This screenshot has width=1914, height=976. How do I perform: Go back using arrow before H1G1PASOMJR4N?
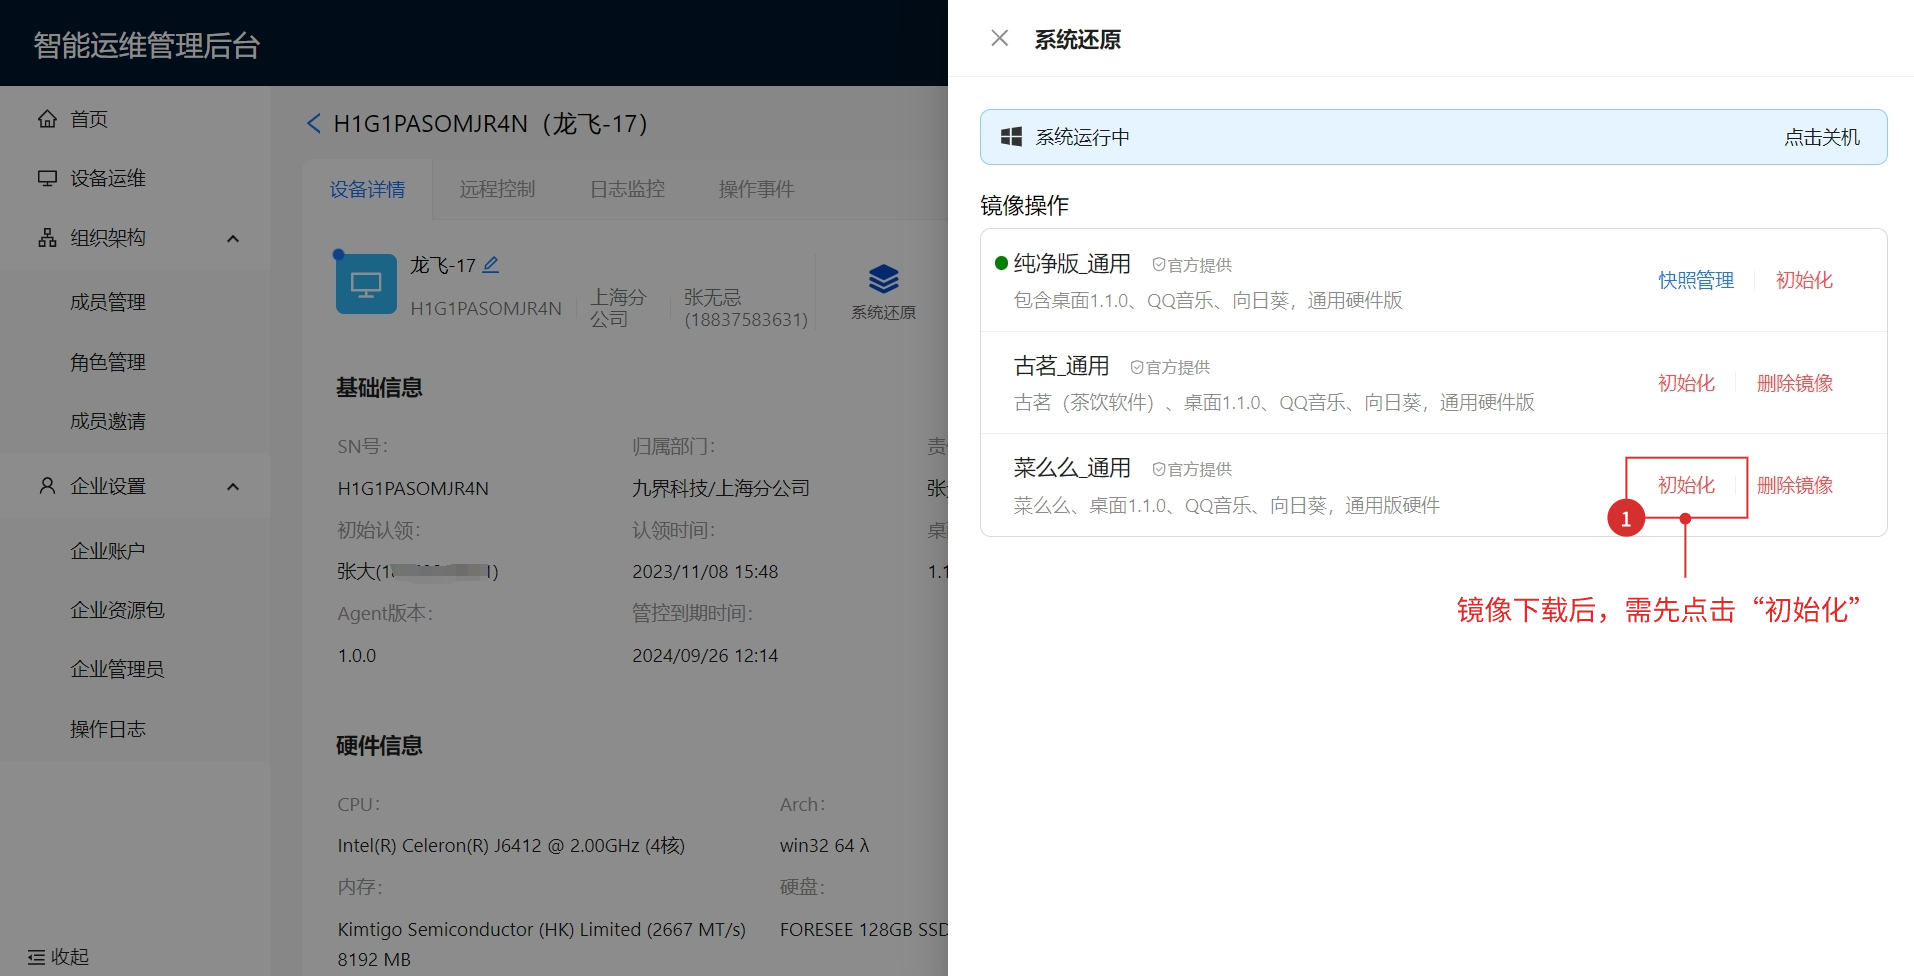coord(313,124)
